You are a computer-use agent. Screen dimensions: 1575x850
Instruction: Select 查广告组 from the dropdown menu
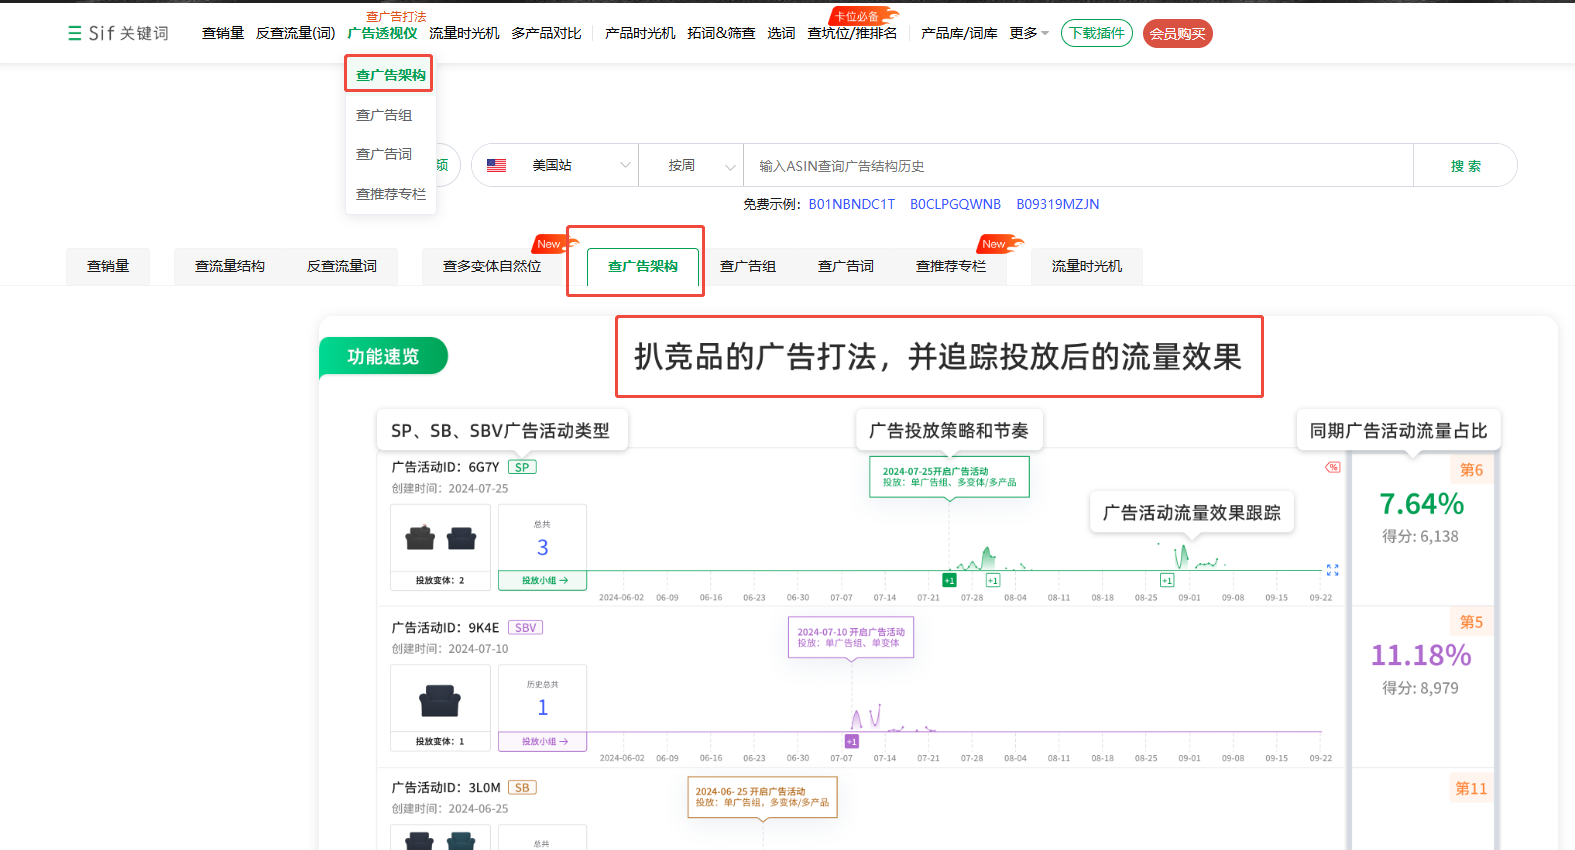384,115
